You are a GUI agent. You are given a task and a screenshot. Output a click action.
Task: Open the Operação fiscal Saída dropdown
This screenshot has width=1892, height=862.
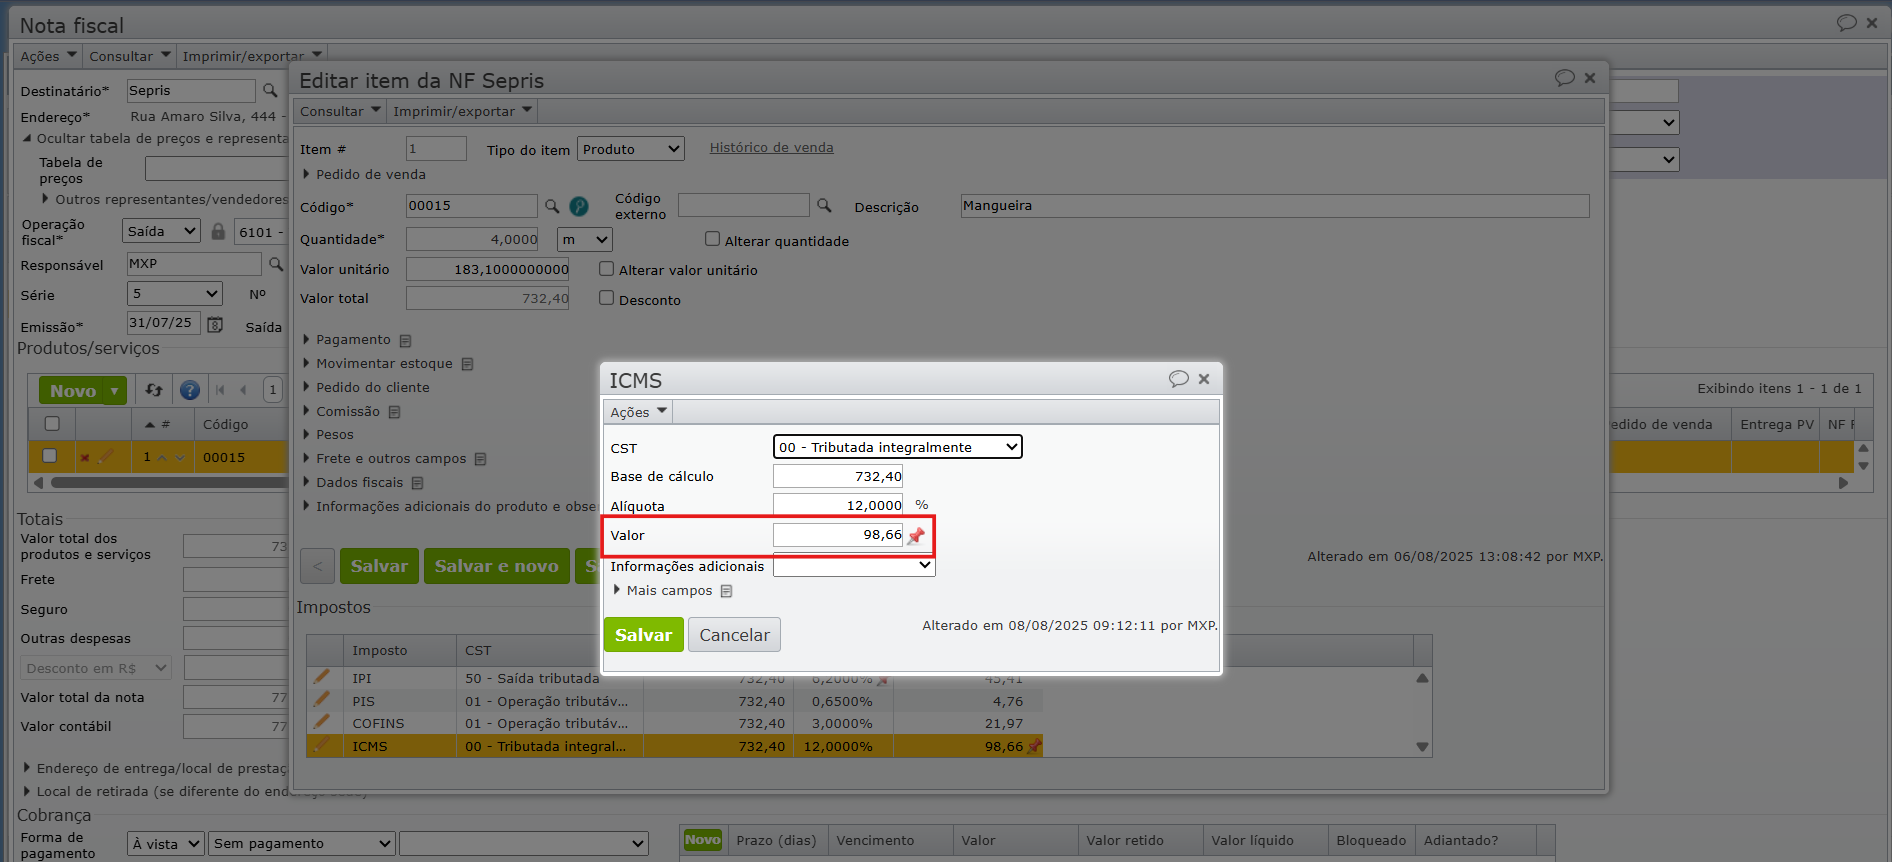tap(162, 231)
